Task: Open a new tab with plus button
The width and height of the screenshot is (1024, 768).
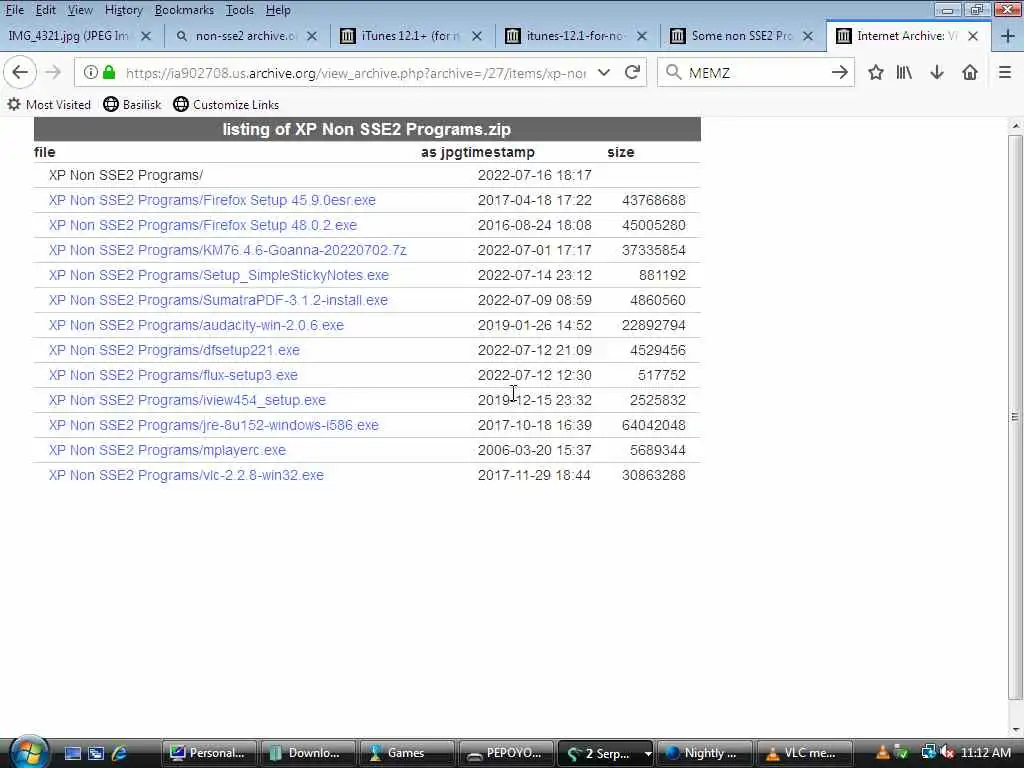Action: click(1008, 36)
